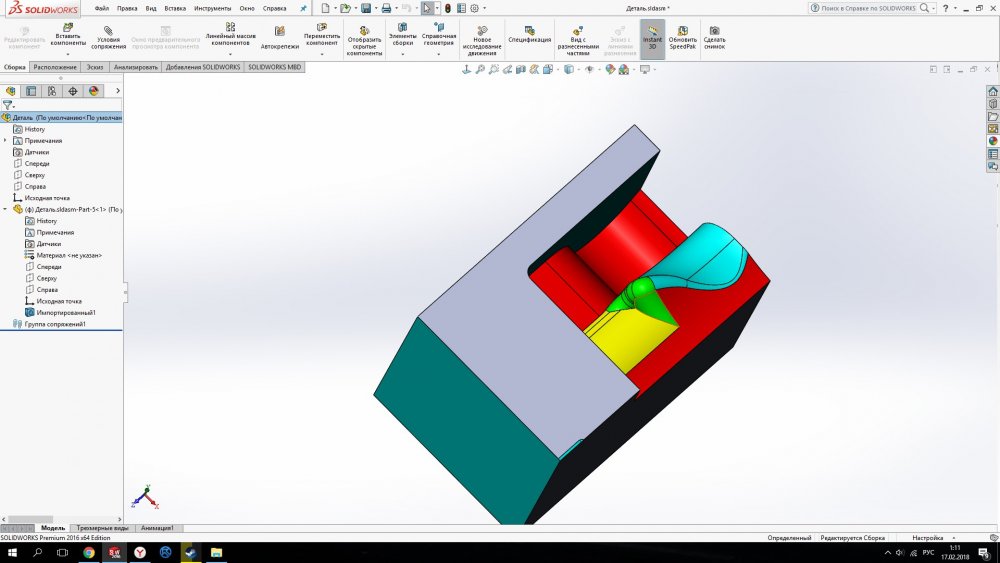This screenshot has height=563, width=1000.
Task: Click Вид с разнесенными частями icon
Action: [x=577, y=30]
